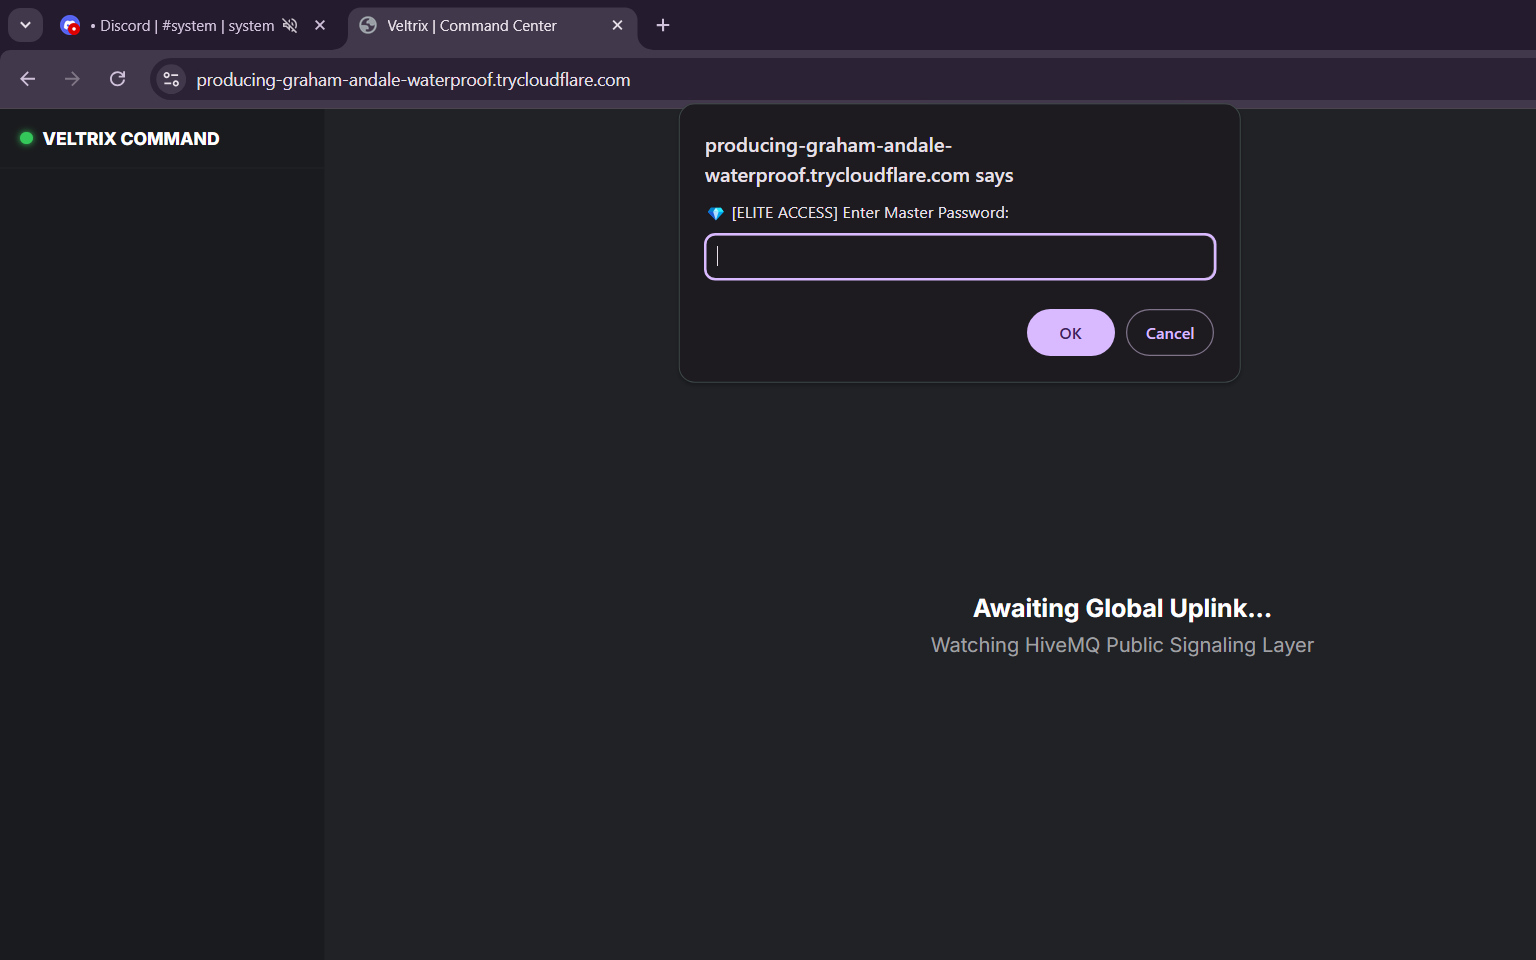The image size is (1536, 960).
Task: Click inside the master password input box
Action: pyautogui.click(x=959, y=257)
